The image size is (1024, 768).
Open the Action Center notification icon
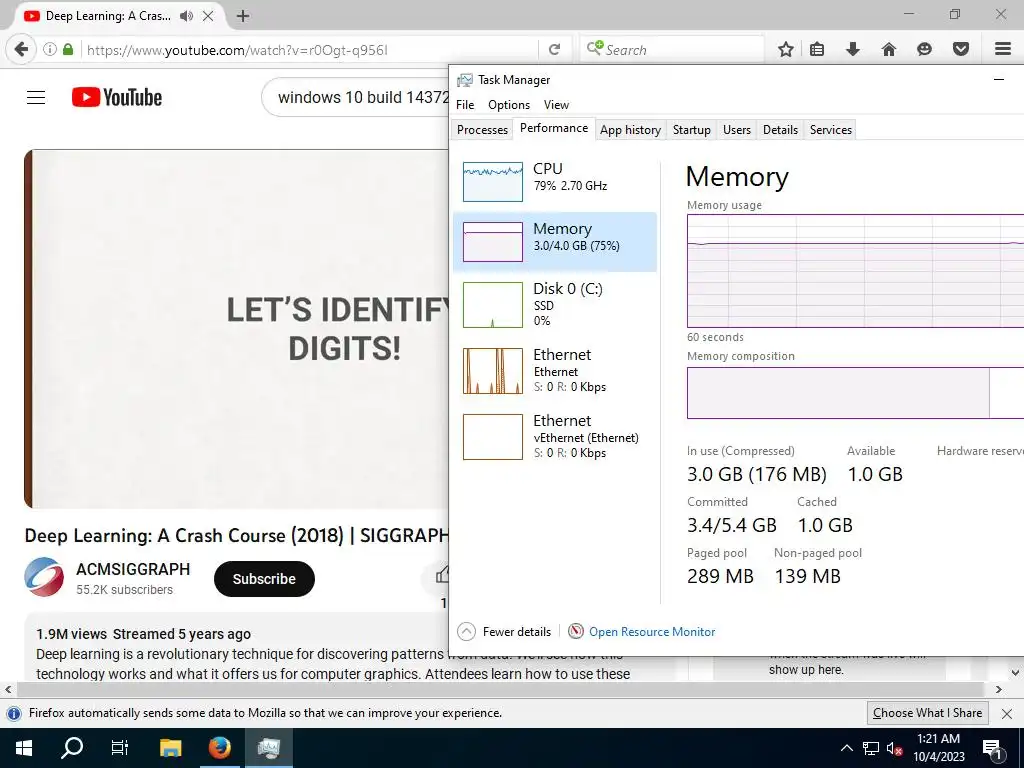click(991, 749)
